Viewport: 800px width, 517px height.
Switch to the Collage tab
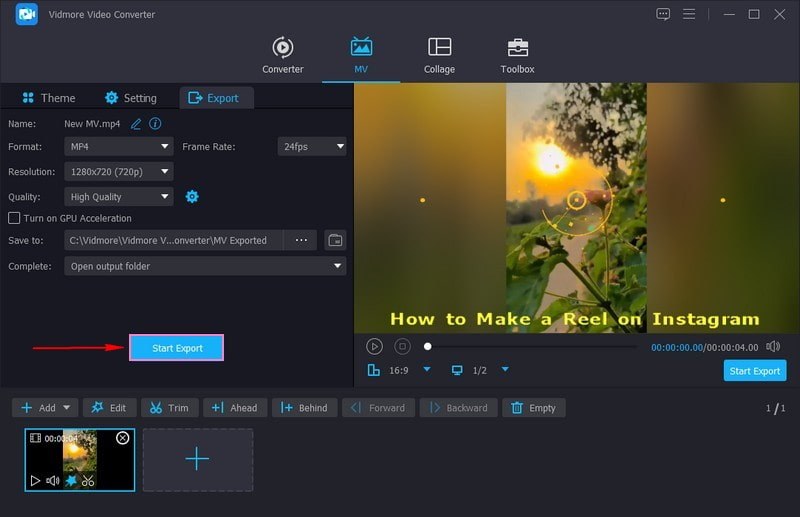[x=439, y=56]
